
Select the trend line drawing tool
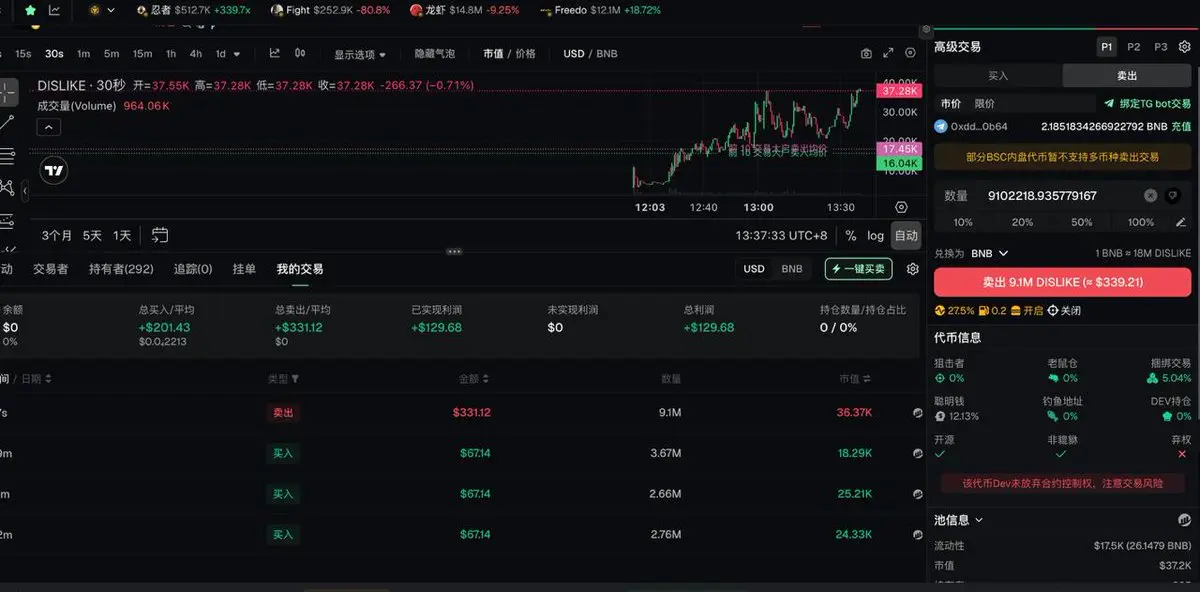[x=7, y=122]
